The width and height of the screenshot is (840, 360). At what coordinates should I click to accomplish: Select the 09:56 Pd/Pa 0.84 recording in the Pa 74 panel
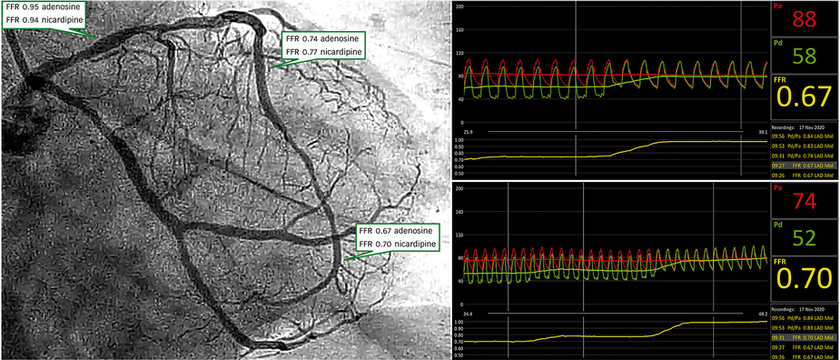click(802, 318)
